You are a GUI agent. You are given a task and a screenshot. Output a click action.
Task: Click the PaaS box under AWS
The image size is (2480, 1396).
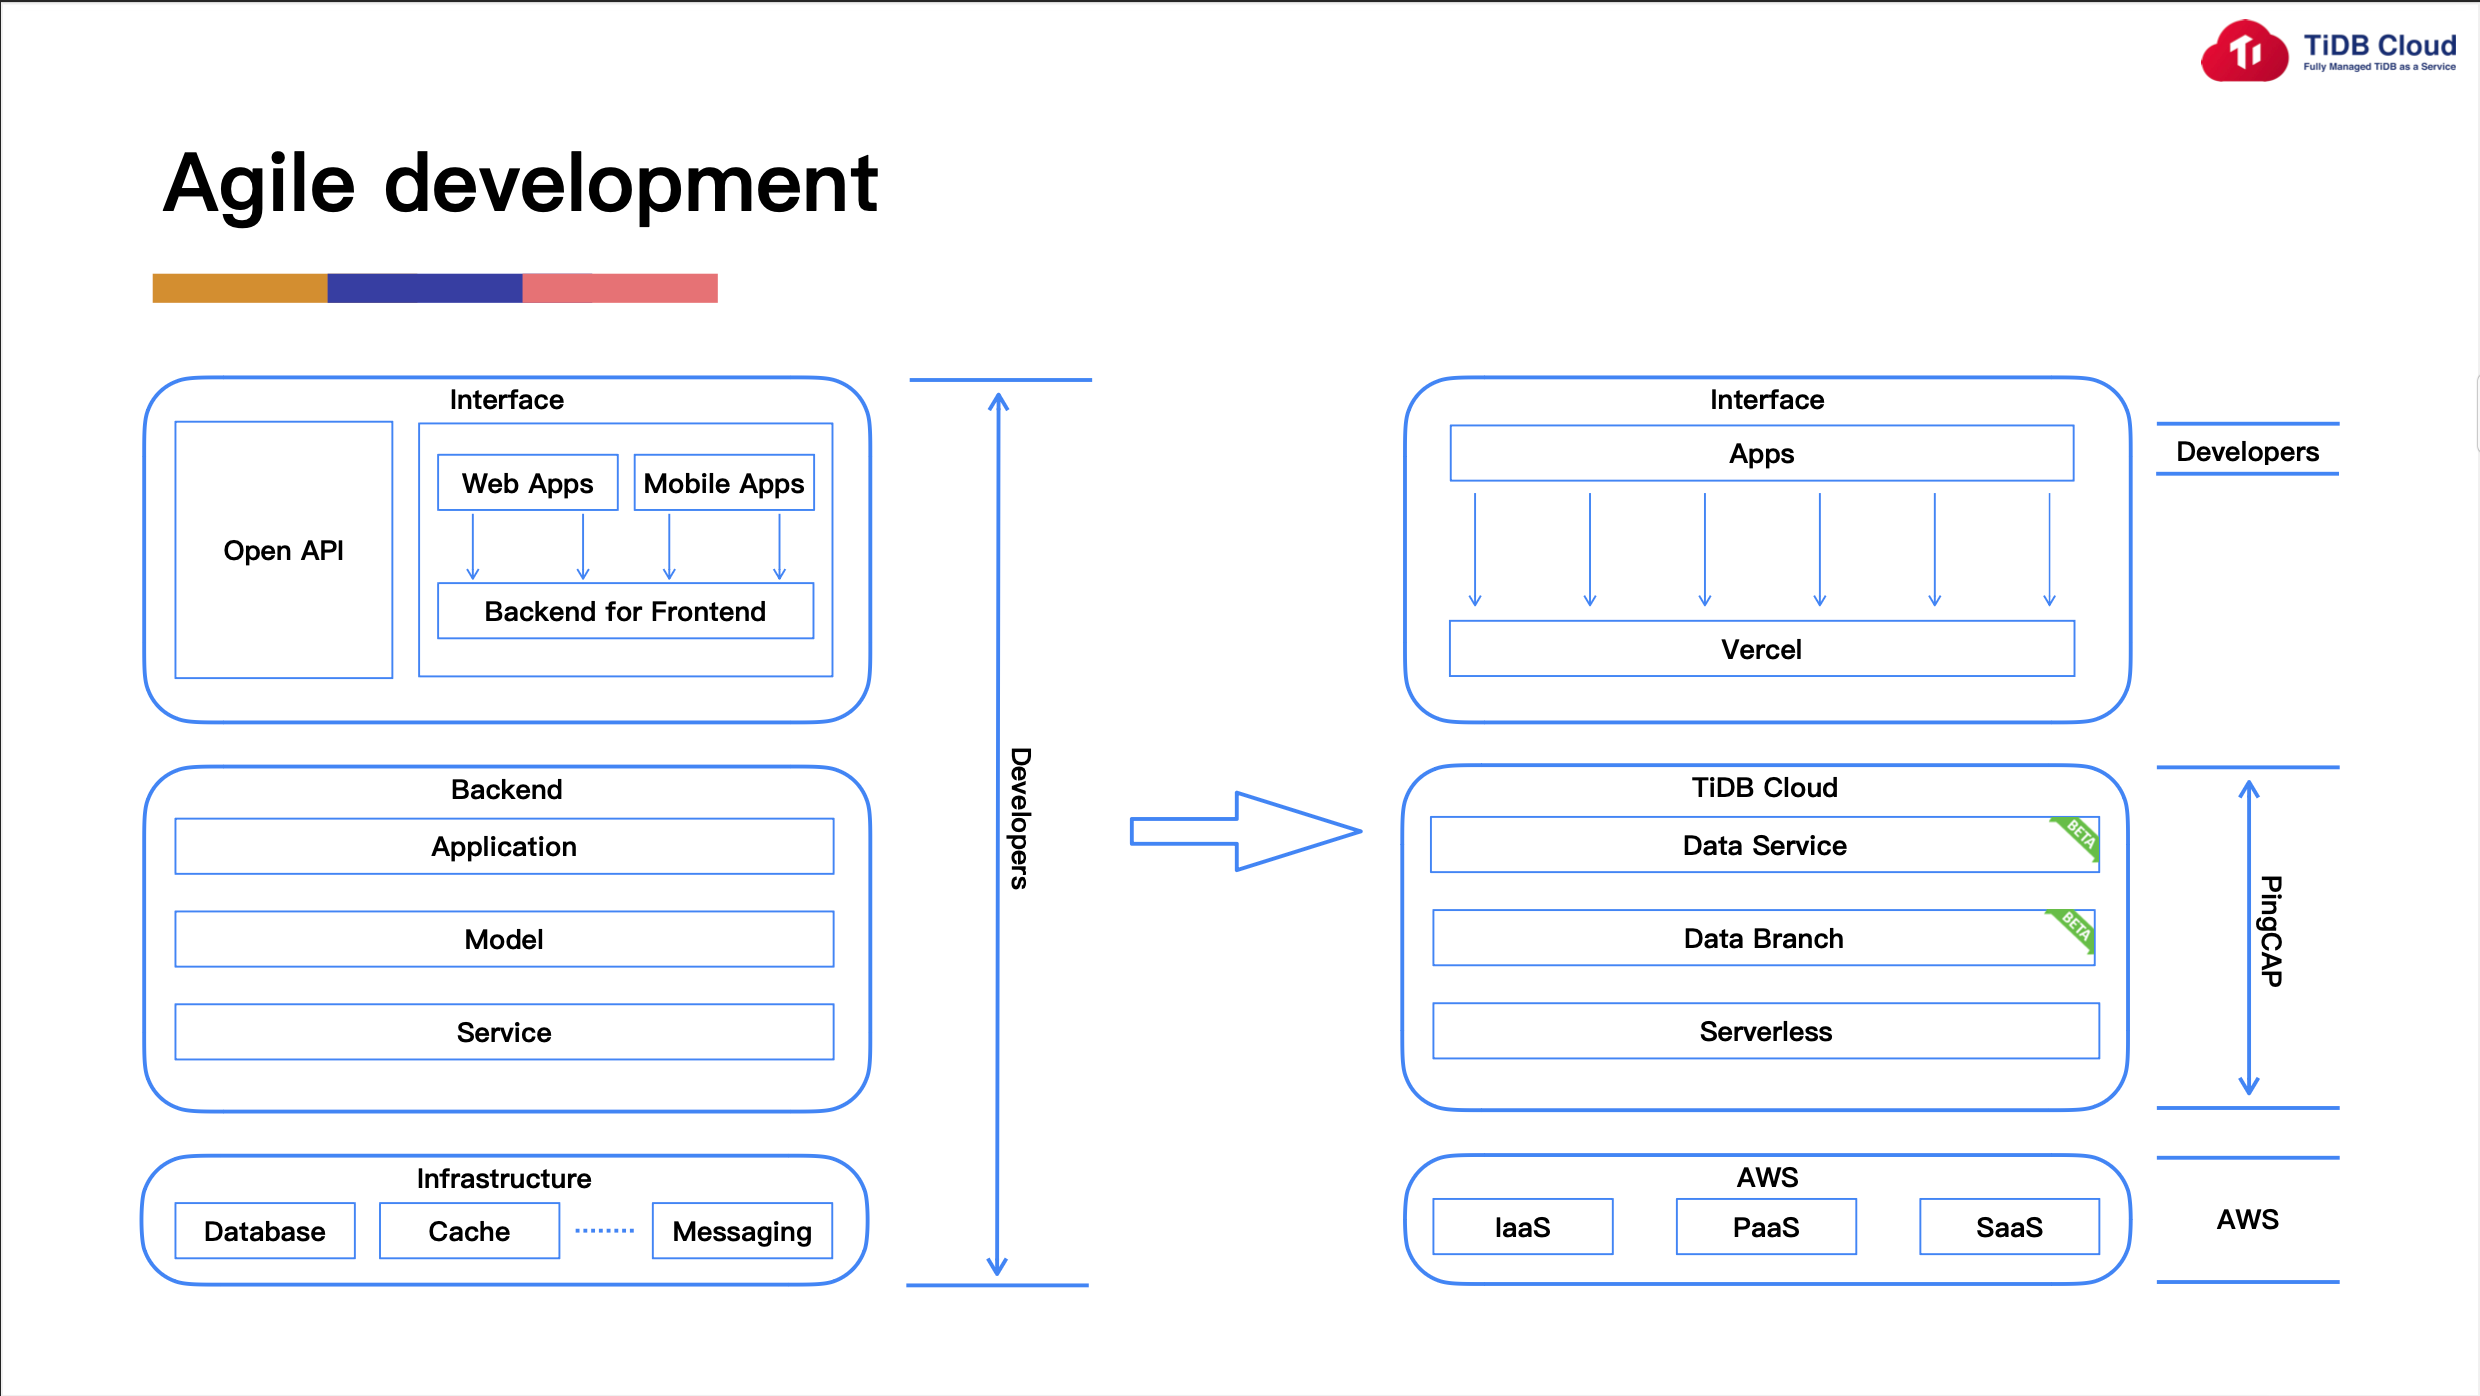click(1766, 1227)
